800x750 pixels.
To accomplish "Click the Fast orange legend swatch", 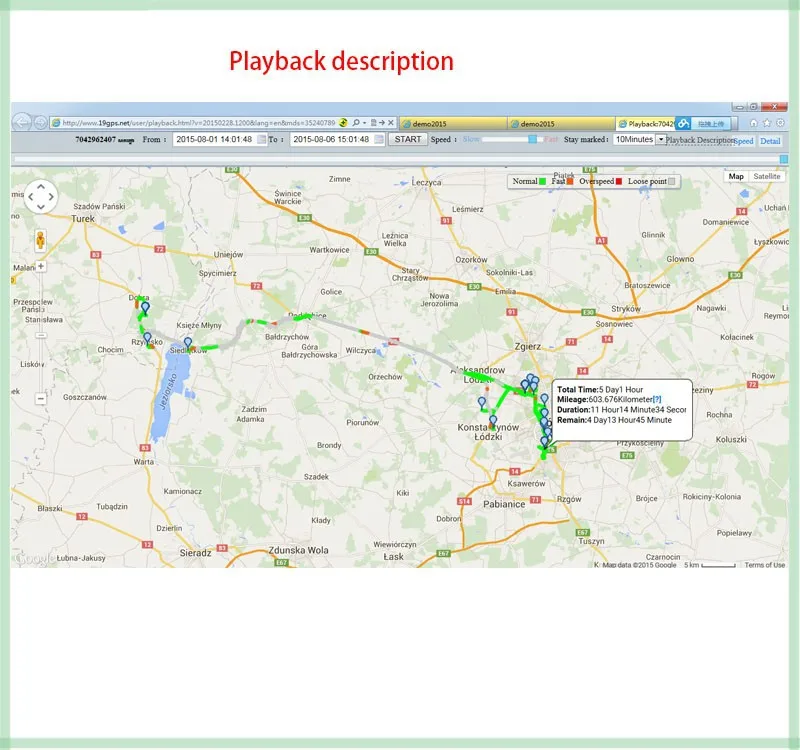I will [x=570, y=181].
